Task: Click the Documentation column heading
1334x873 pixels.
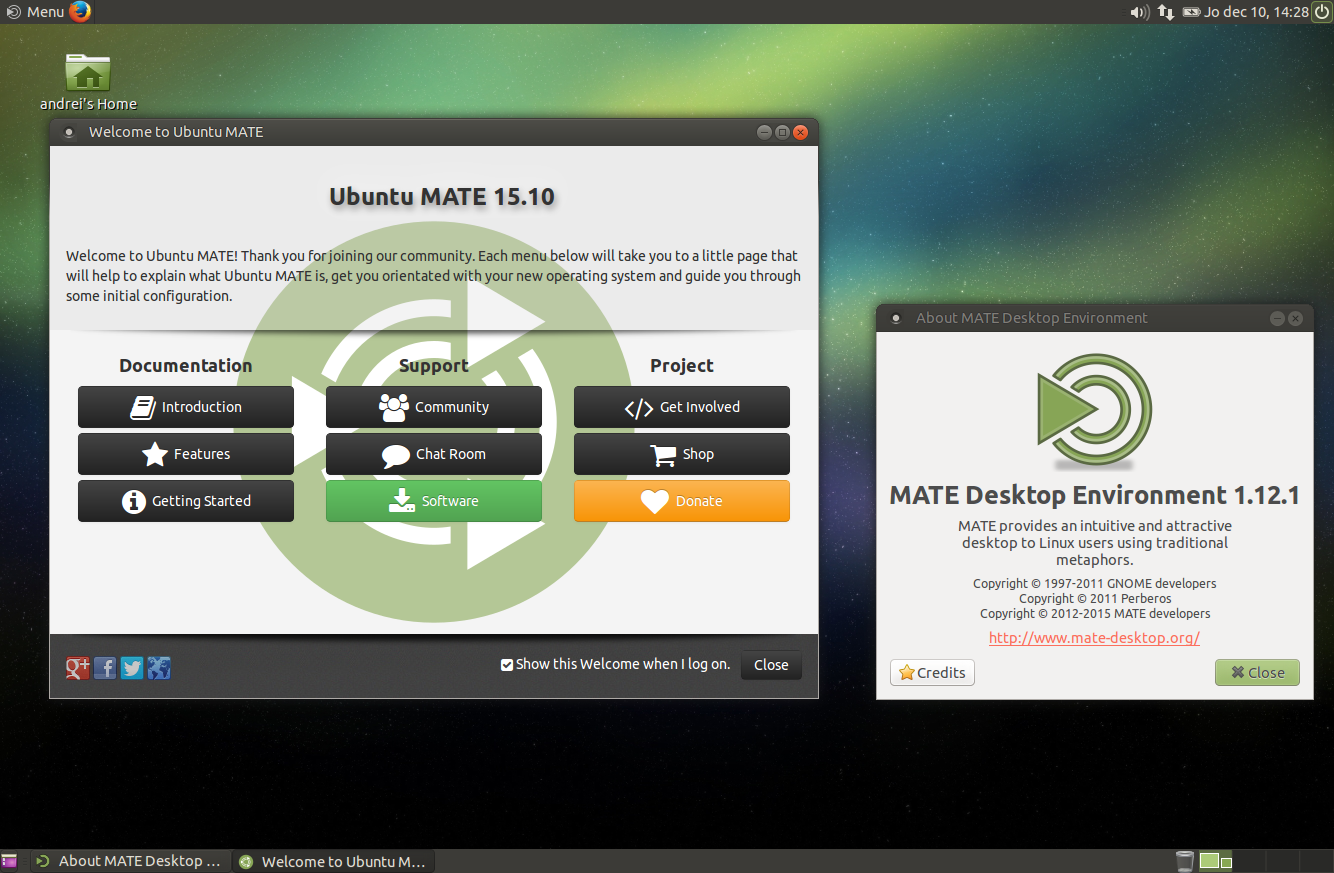Action: click(x=186, y=366)
